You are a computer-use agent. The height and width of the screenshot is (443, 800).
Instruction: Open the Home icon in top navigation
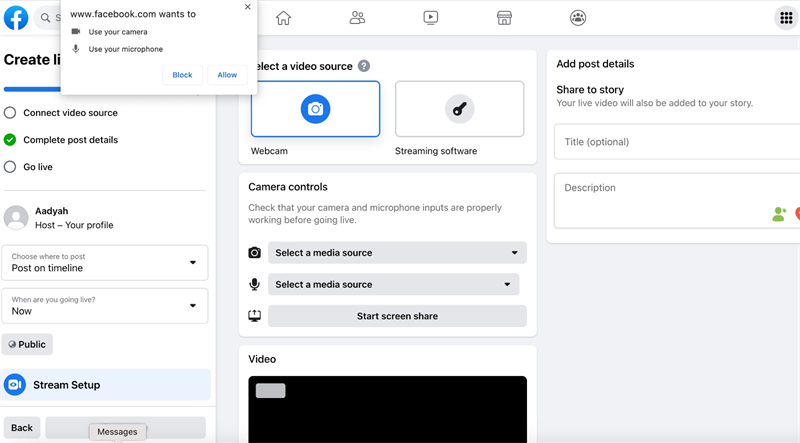tap(283, 18)
